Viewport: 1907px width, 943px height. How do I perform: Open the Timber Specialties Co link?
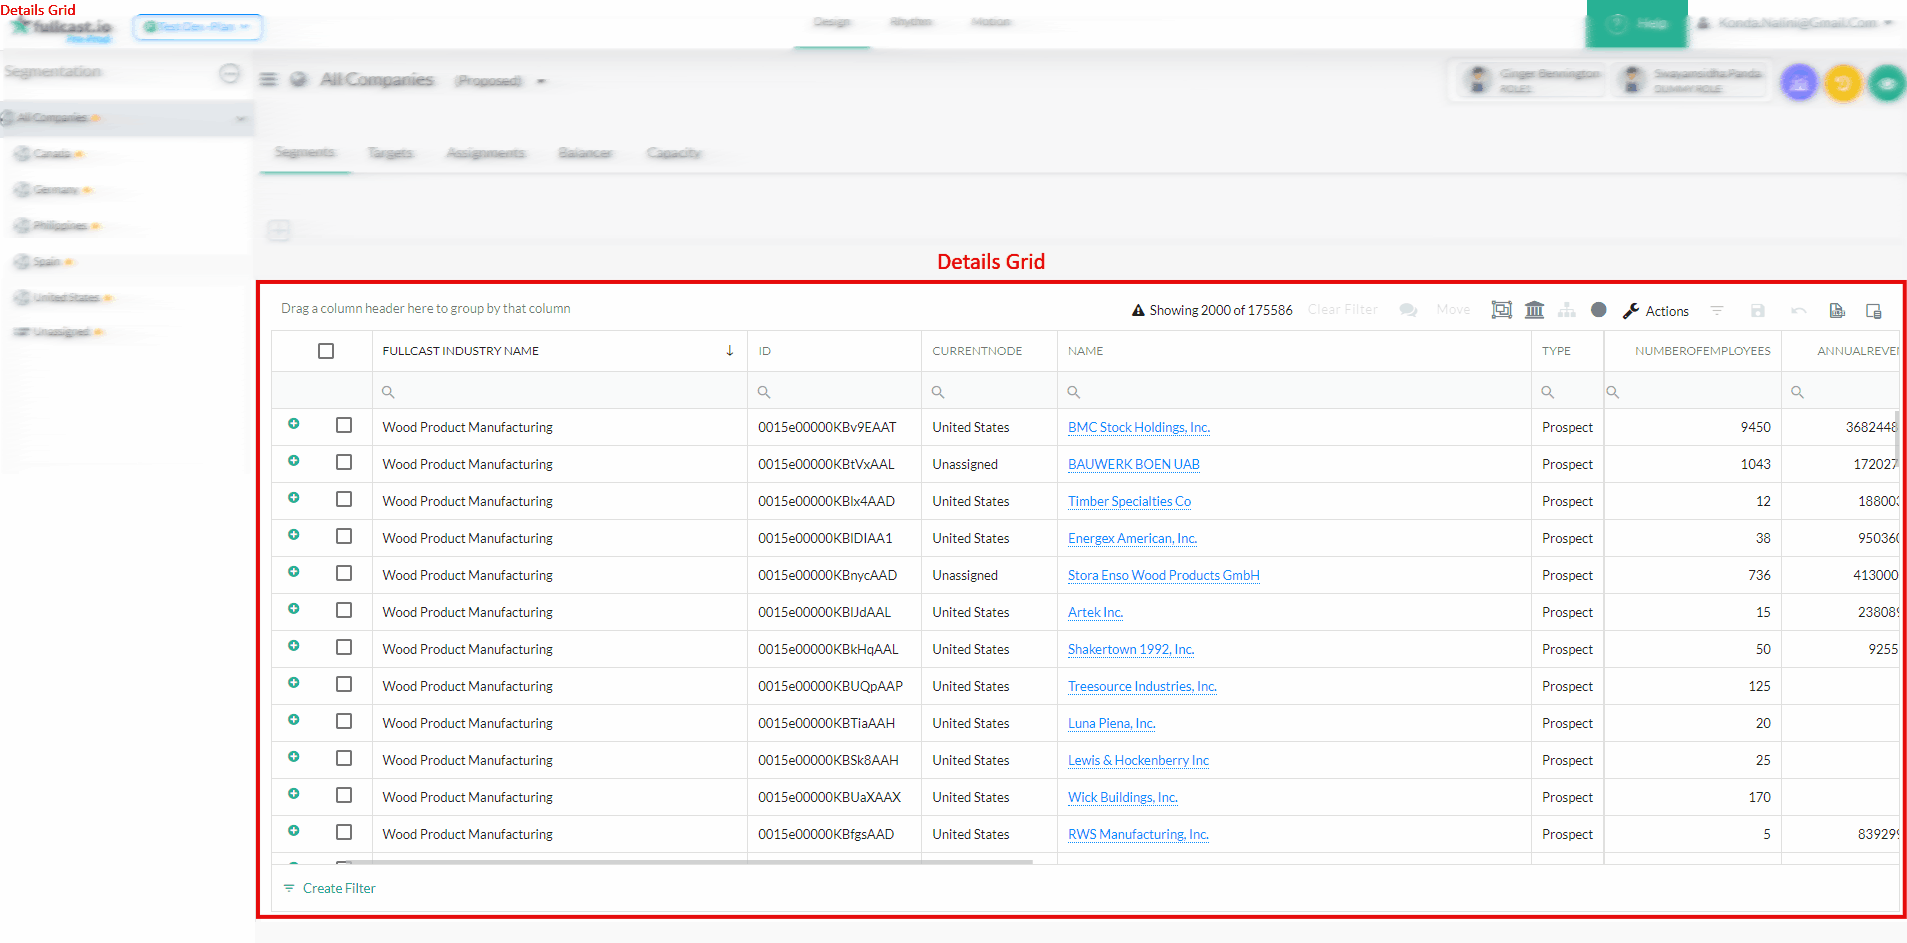(1129, 501)
